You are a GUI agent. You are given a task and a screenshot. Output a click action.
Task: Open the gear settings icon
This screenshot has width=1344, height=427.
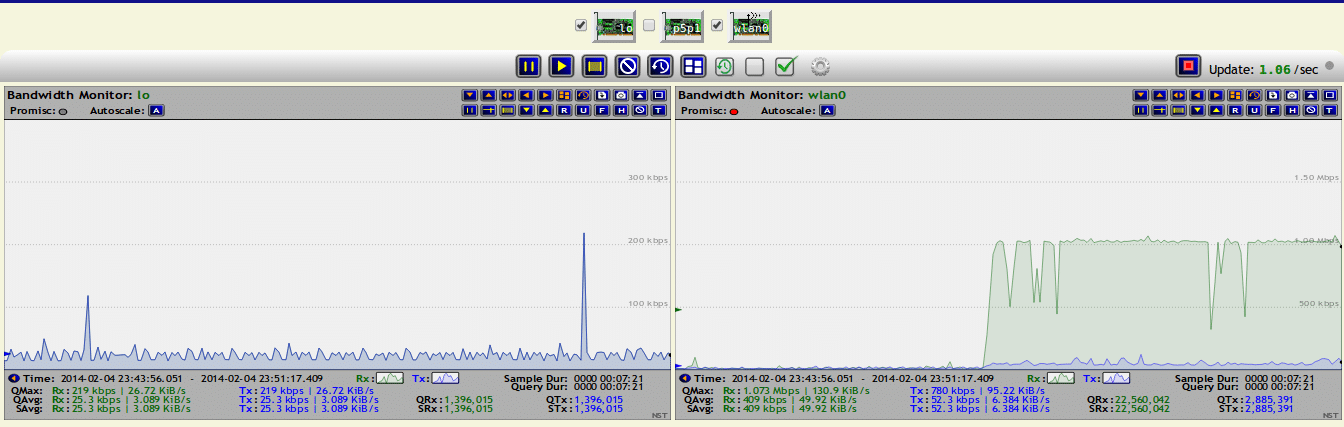click(x=820, y=67)
